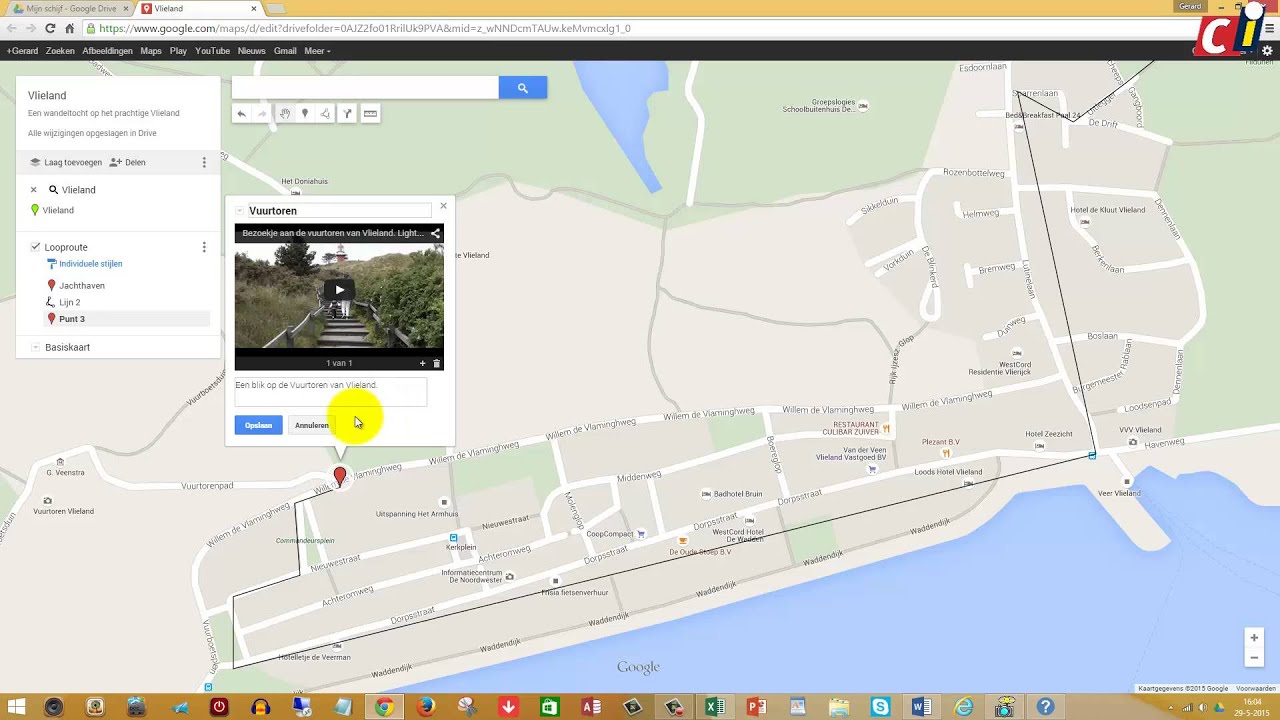Screen dimensions: 1280x720
Task: Click the blue map search button
Action: (522, 88)
